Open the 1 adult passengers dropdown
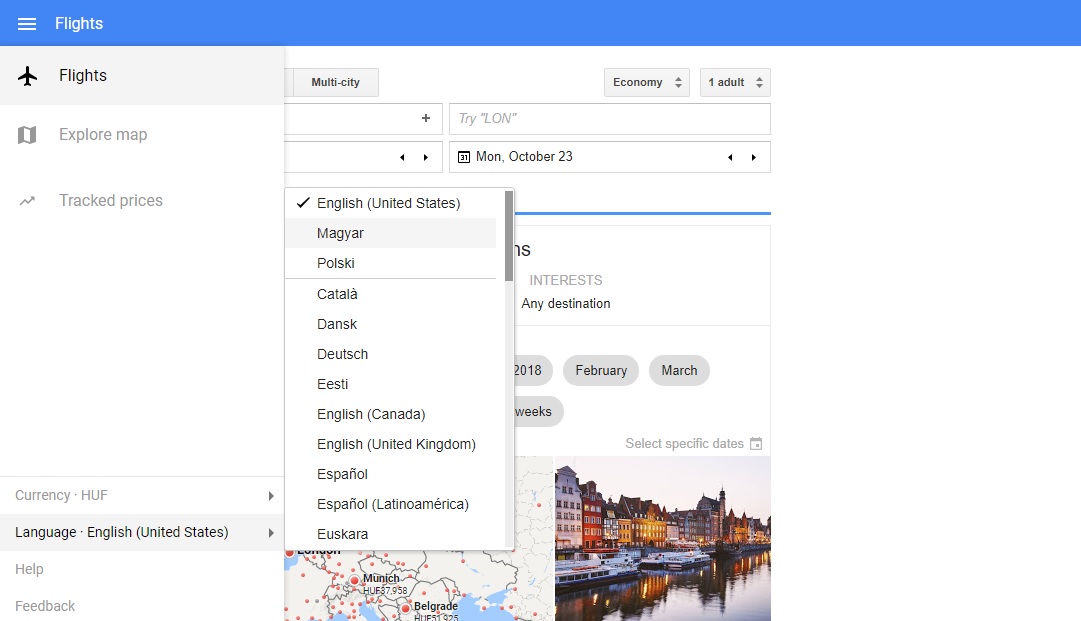Viewport: 1081px width, 621px height. [735, 82]
